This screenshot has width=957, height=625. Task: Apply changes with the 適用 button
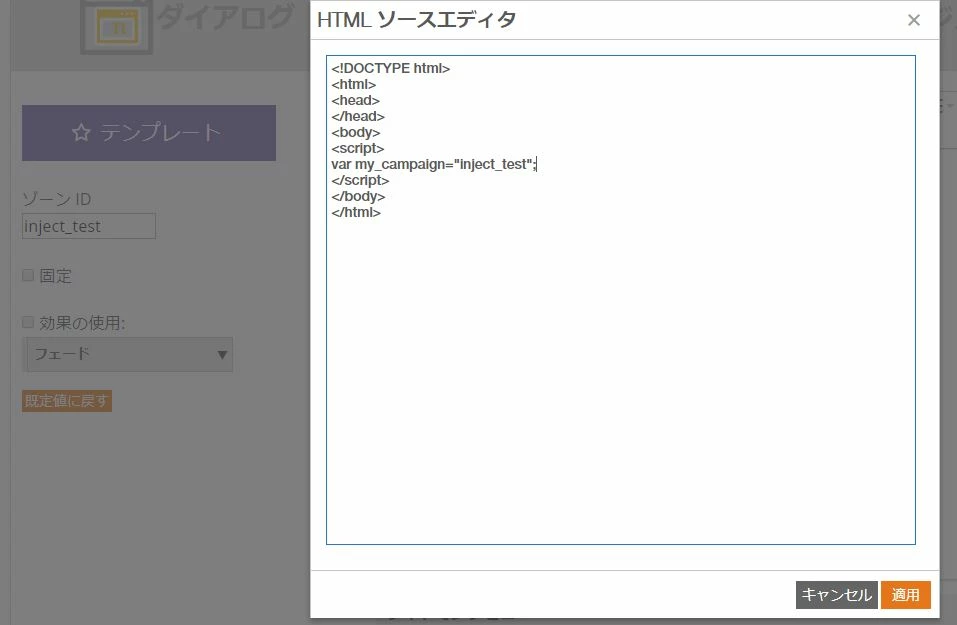905,594
